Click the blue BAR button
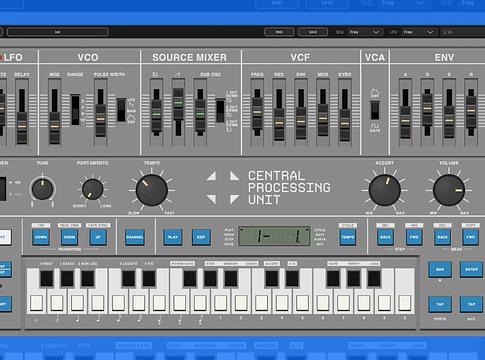The image size is (485, 360). [440, 269]
